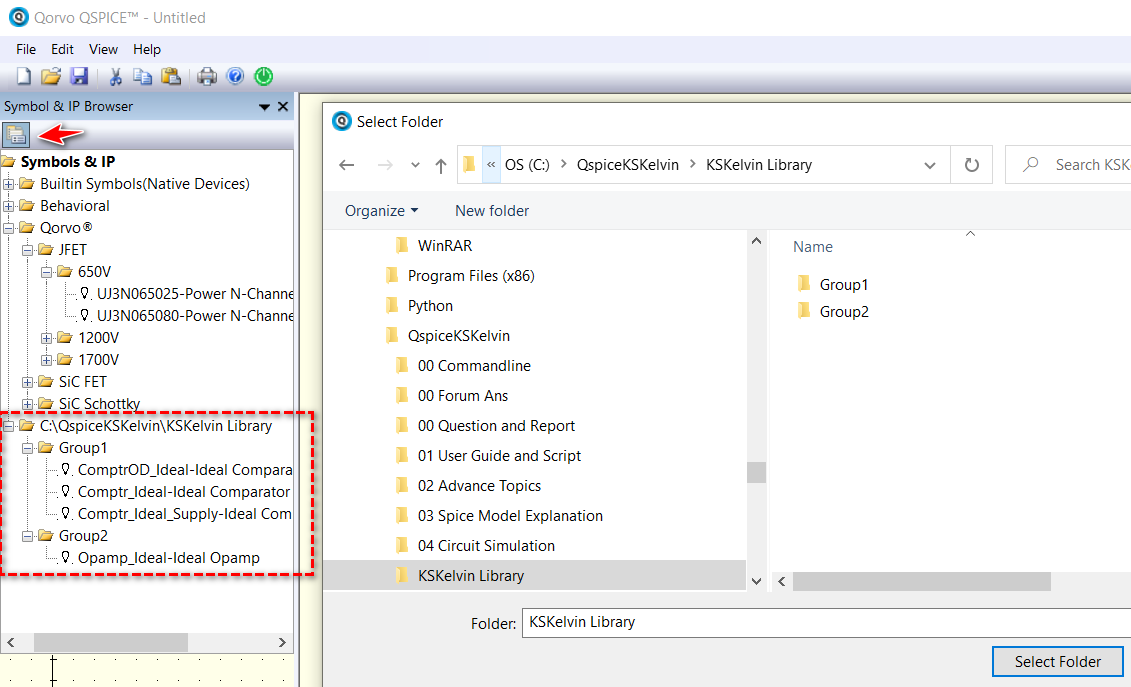Click the Copy toolbar icon
Viewport: 1131px width, 687px height.
tap(142, 76)
